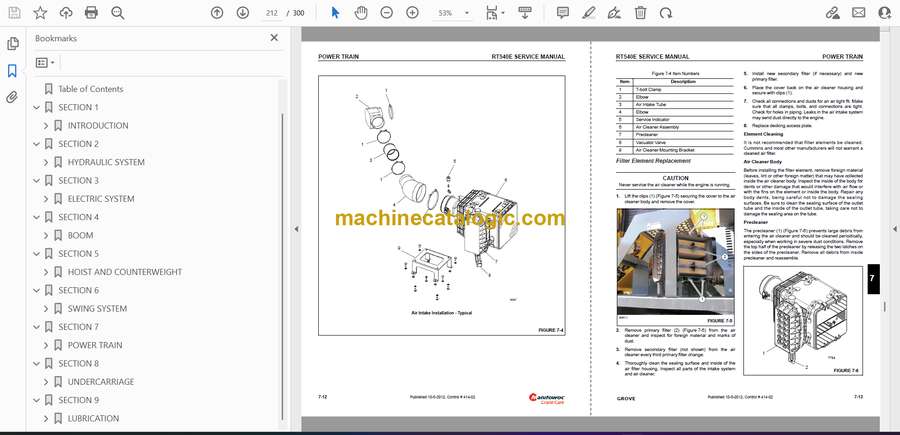Click the Figure 7-4 air intake diagram

tap(442, 205)
